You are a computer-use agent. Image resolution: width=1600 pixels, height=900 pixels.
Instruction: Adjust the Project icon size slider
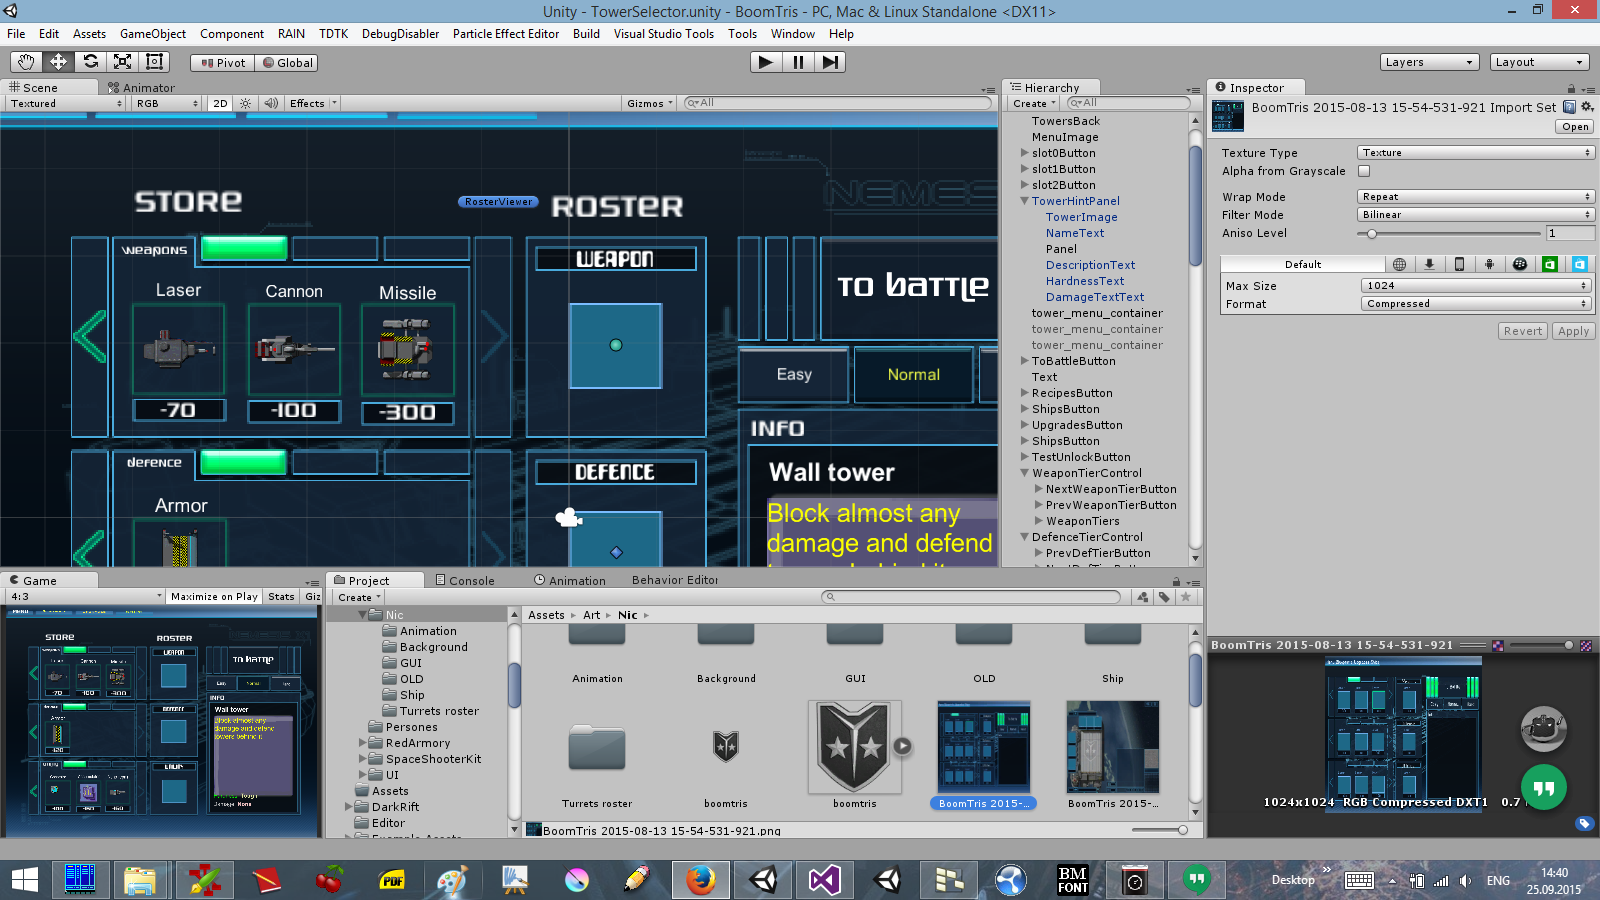tap(1160, 830)
